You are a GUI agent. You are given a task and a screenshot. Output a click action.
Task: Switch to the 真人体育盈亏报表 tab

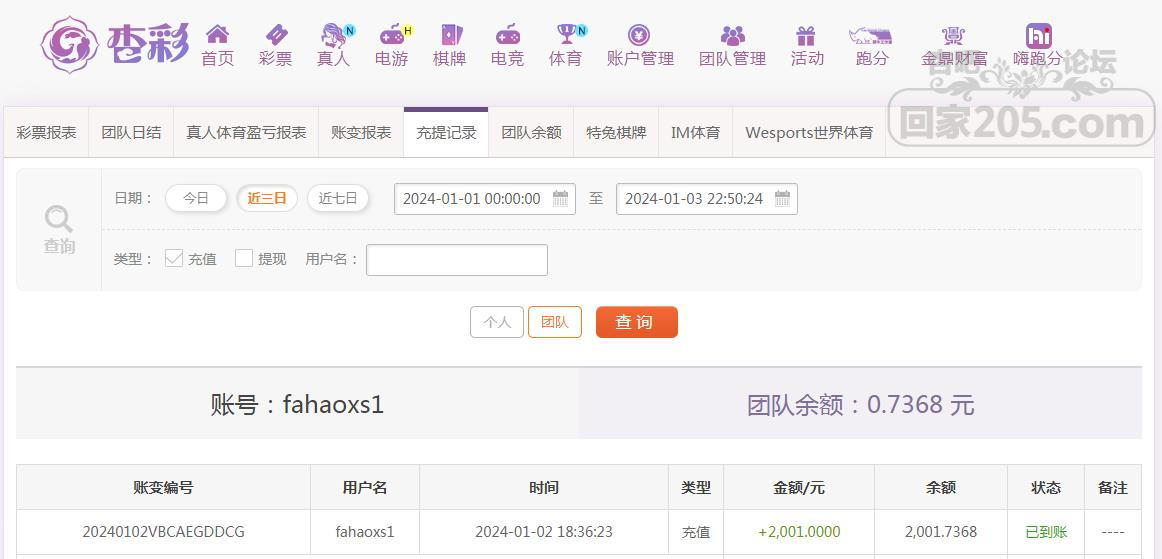click(x=246, y=133)
